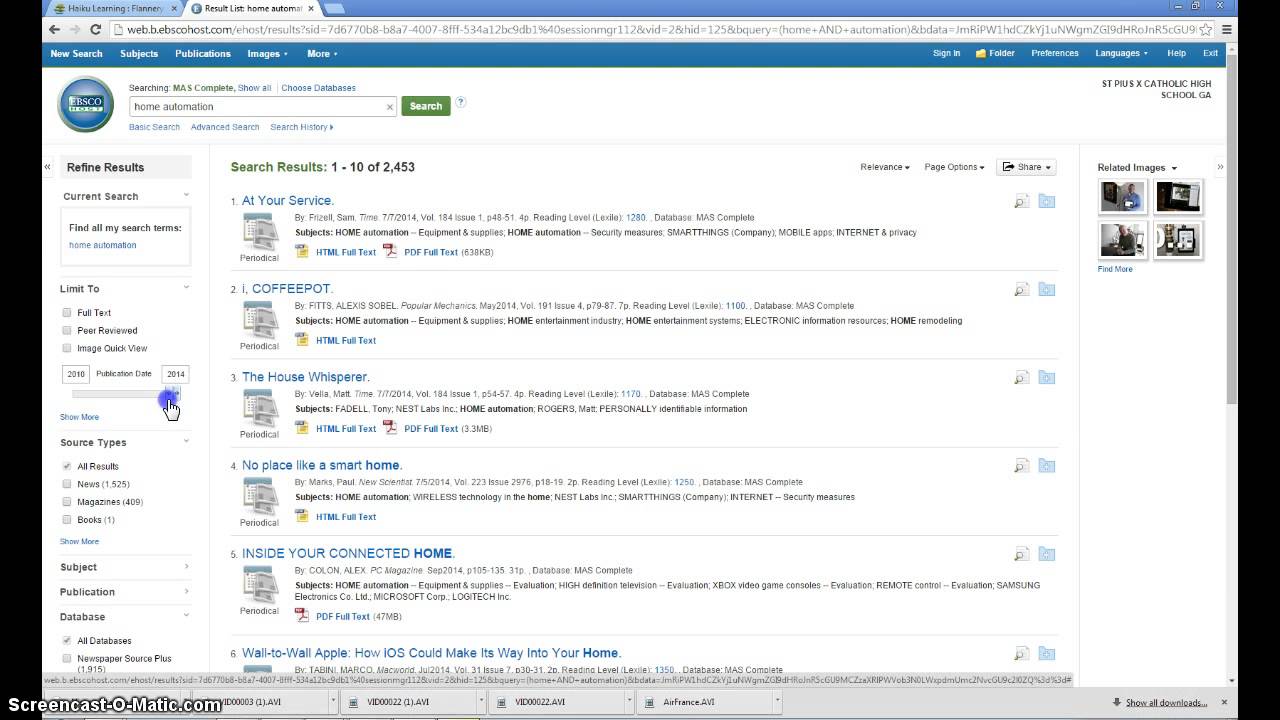Toggle the All Results source type
The height and width of the screenshot is (720, 1280).
tap(67, 467)
